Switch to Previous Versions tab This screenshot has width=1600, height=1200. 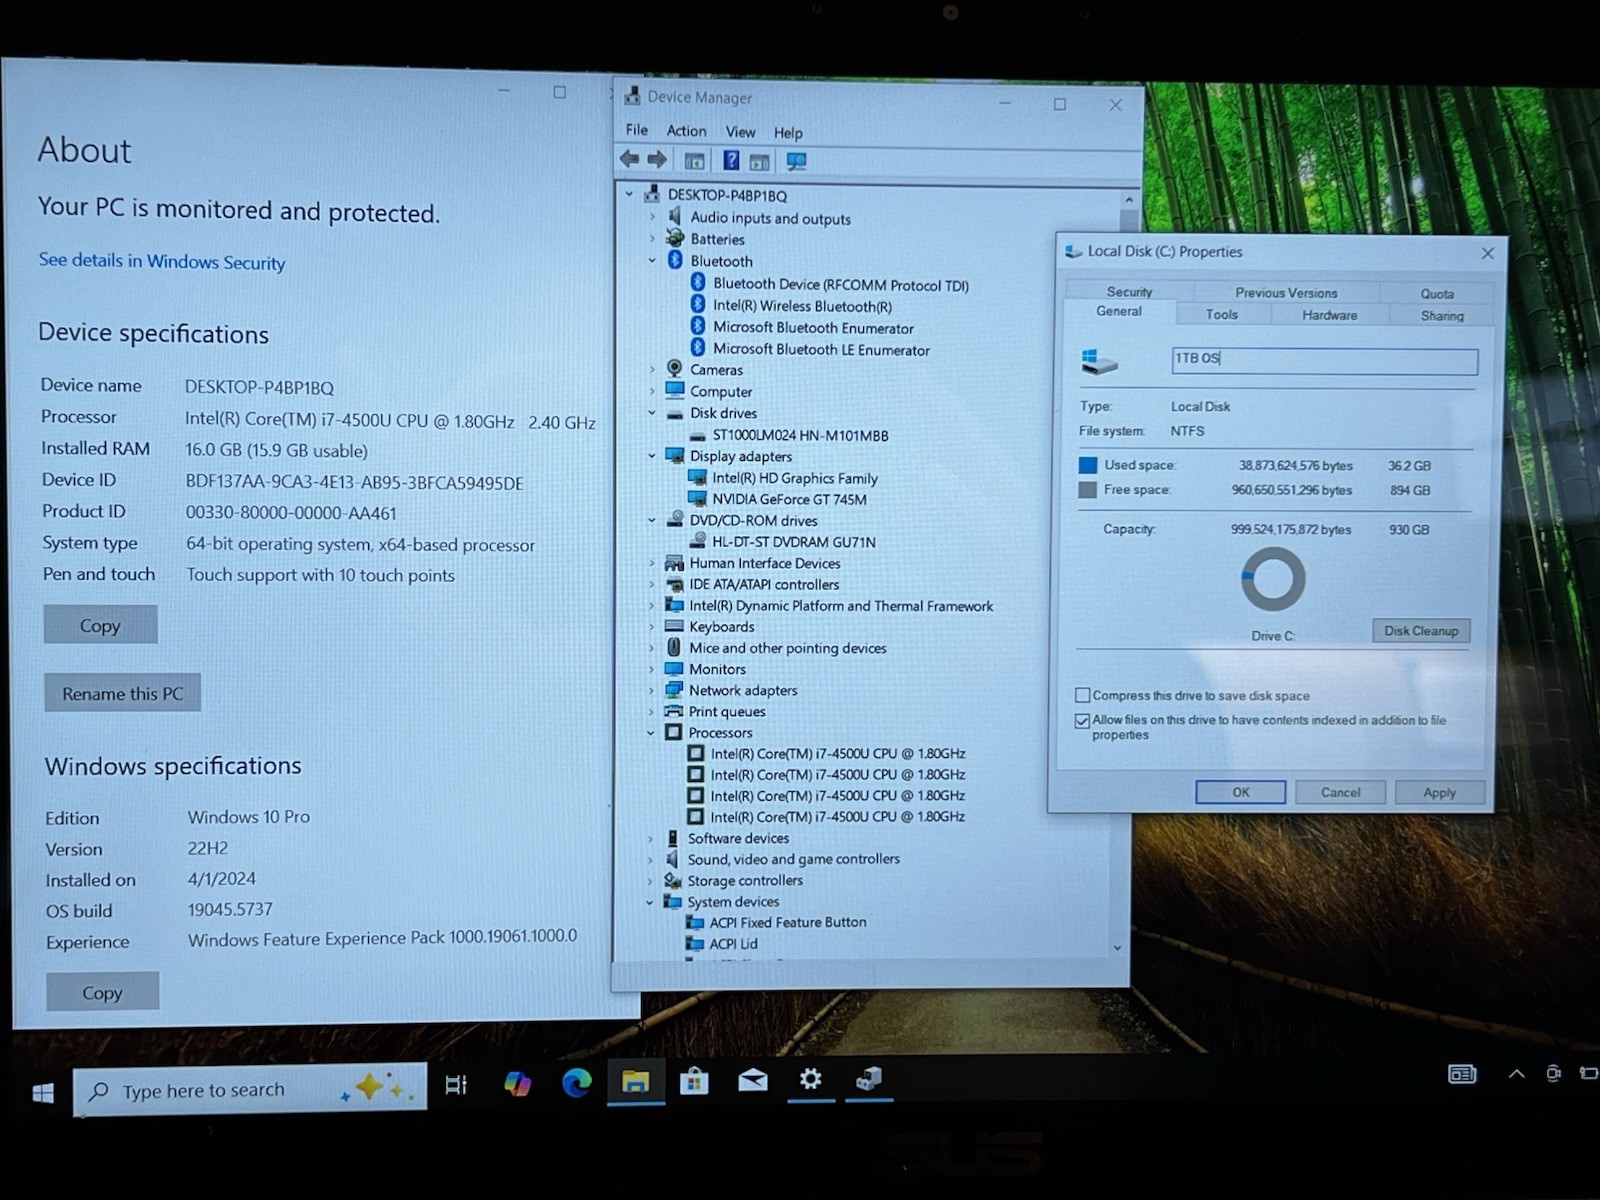point(1286,293)
